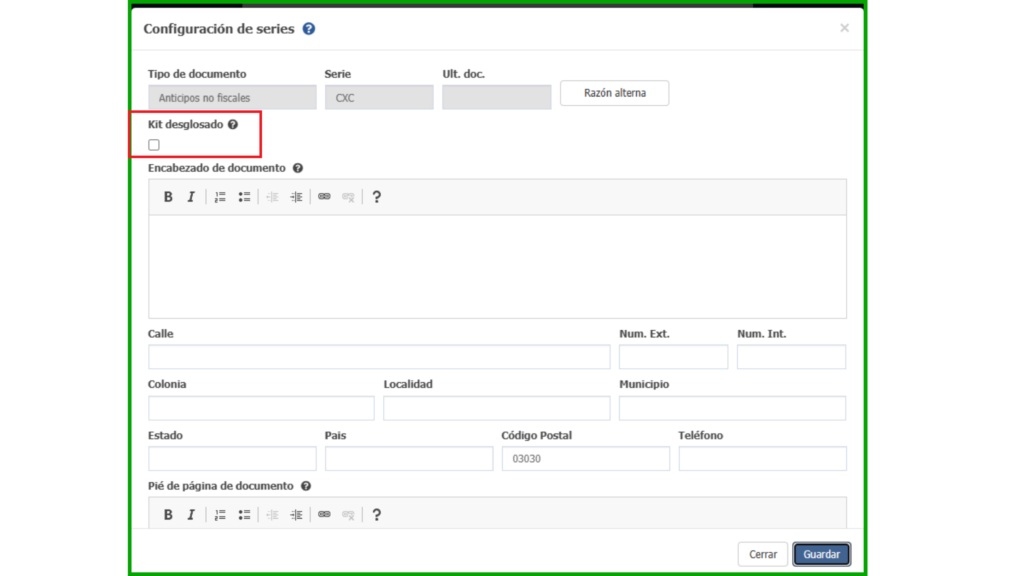Click help icon next to Kit desglosado
The height and width of the screenshot is (576, 1024).
point(233,125)
